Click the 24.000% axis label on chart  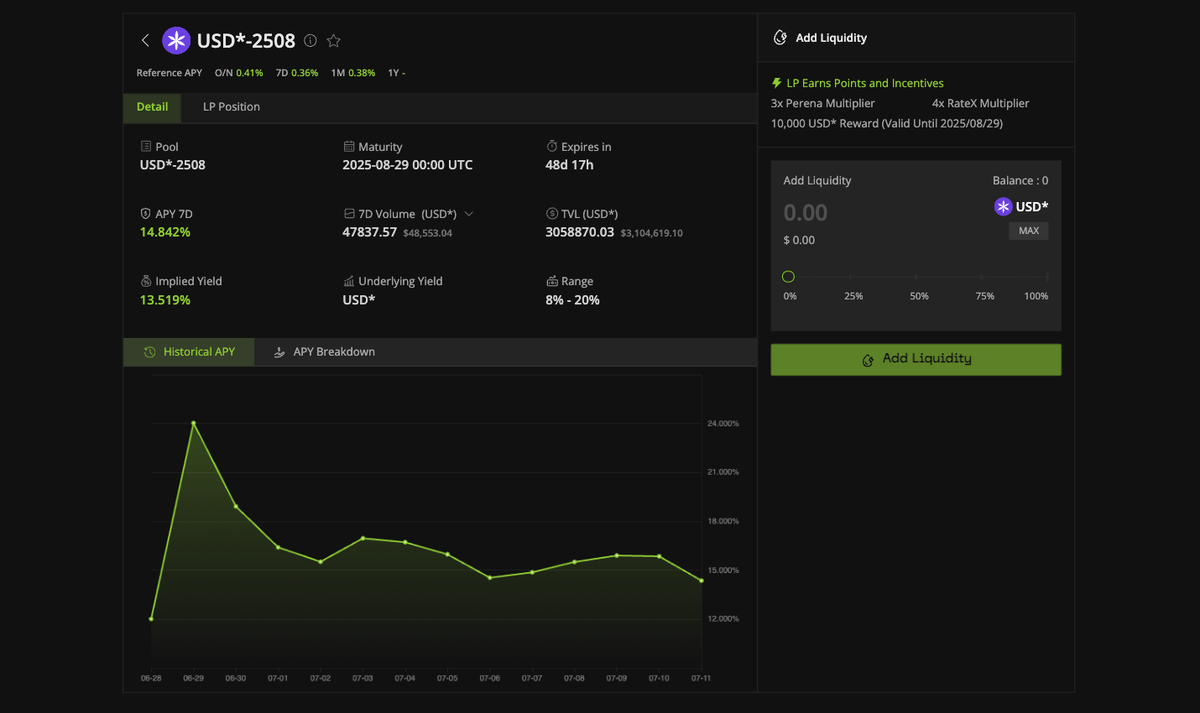pyautogui.click(x=723, y=424)
